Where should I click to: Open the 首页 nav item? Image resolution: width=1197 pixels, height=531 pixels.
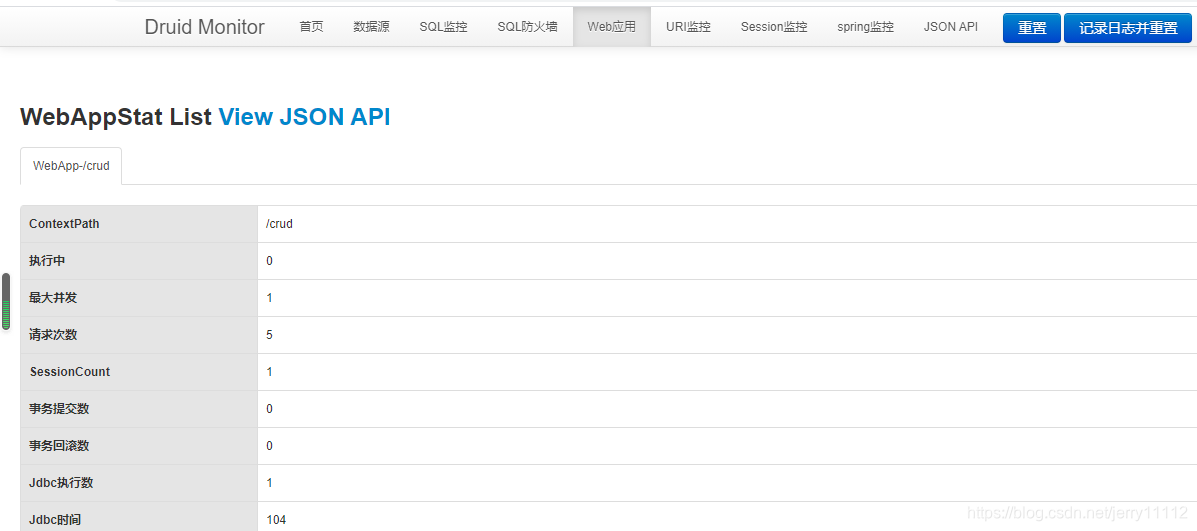click(x=311, y=27)
